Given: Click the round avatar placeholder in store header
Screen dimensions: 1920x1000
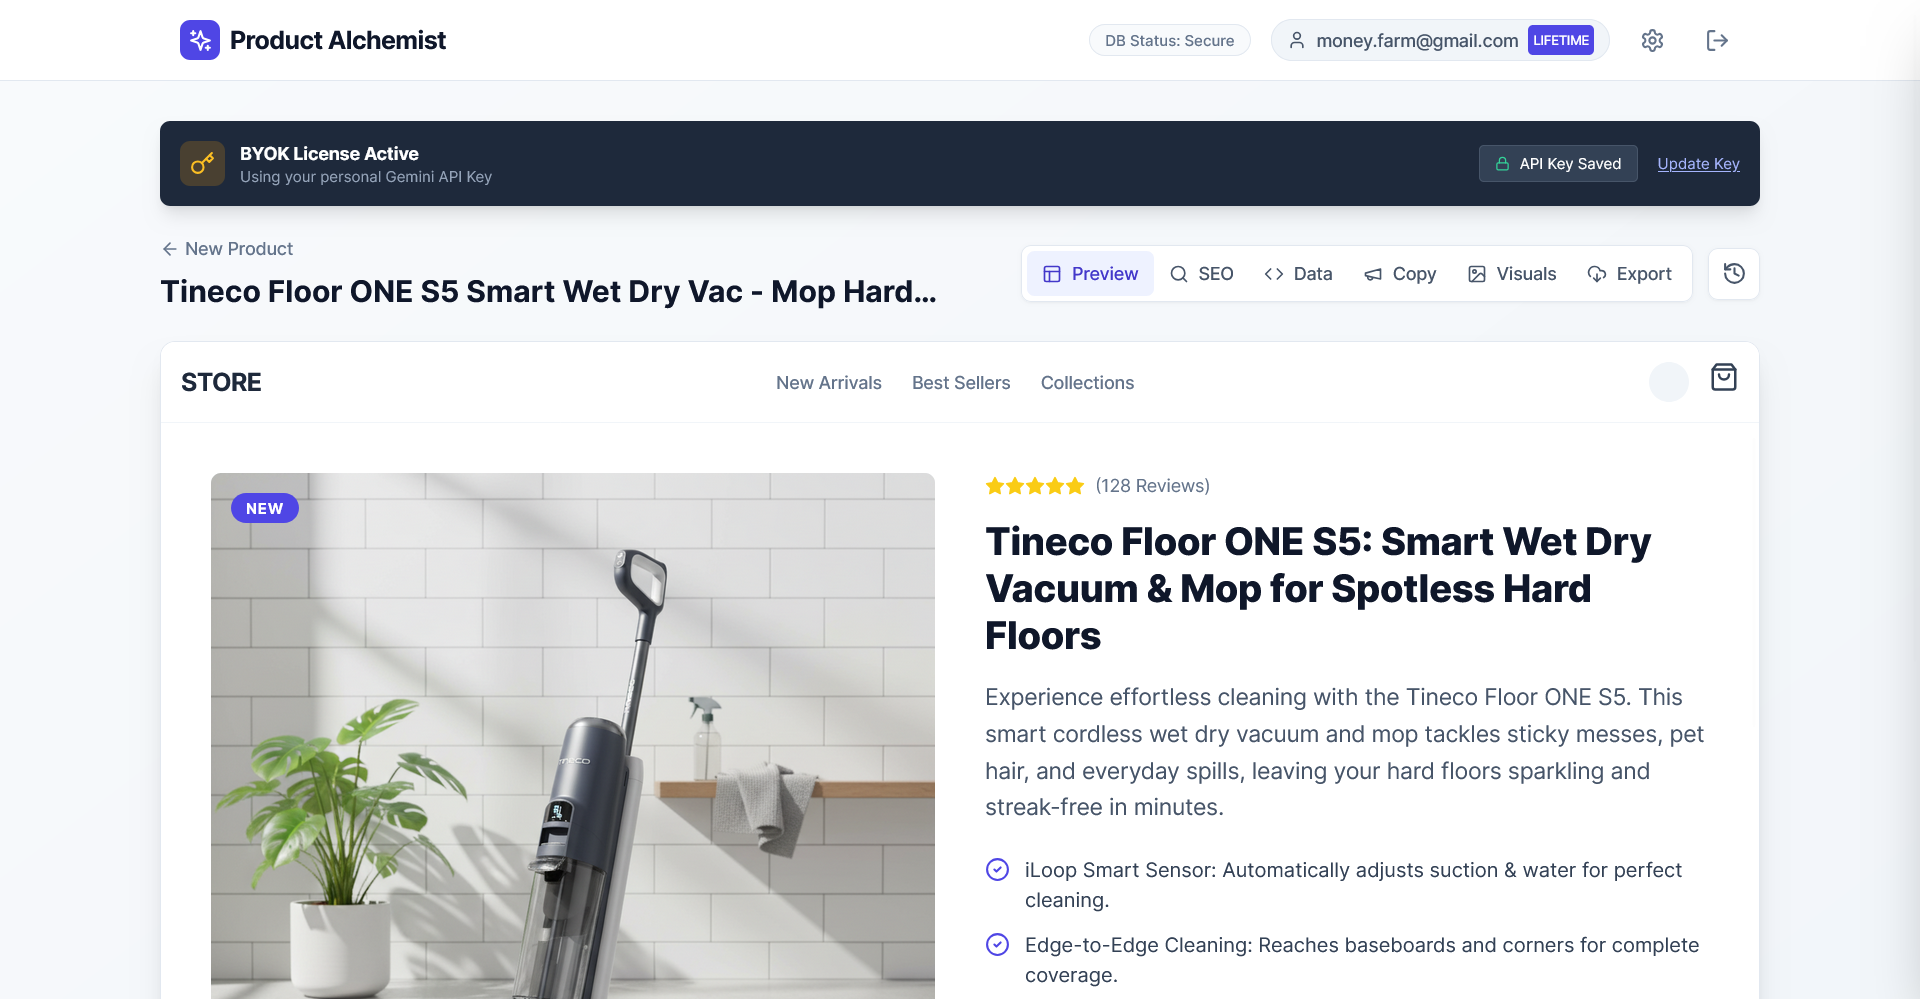Looking at the screenshot, I should coord(1668,382).
